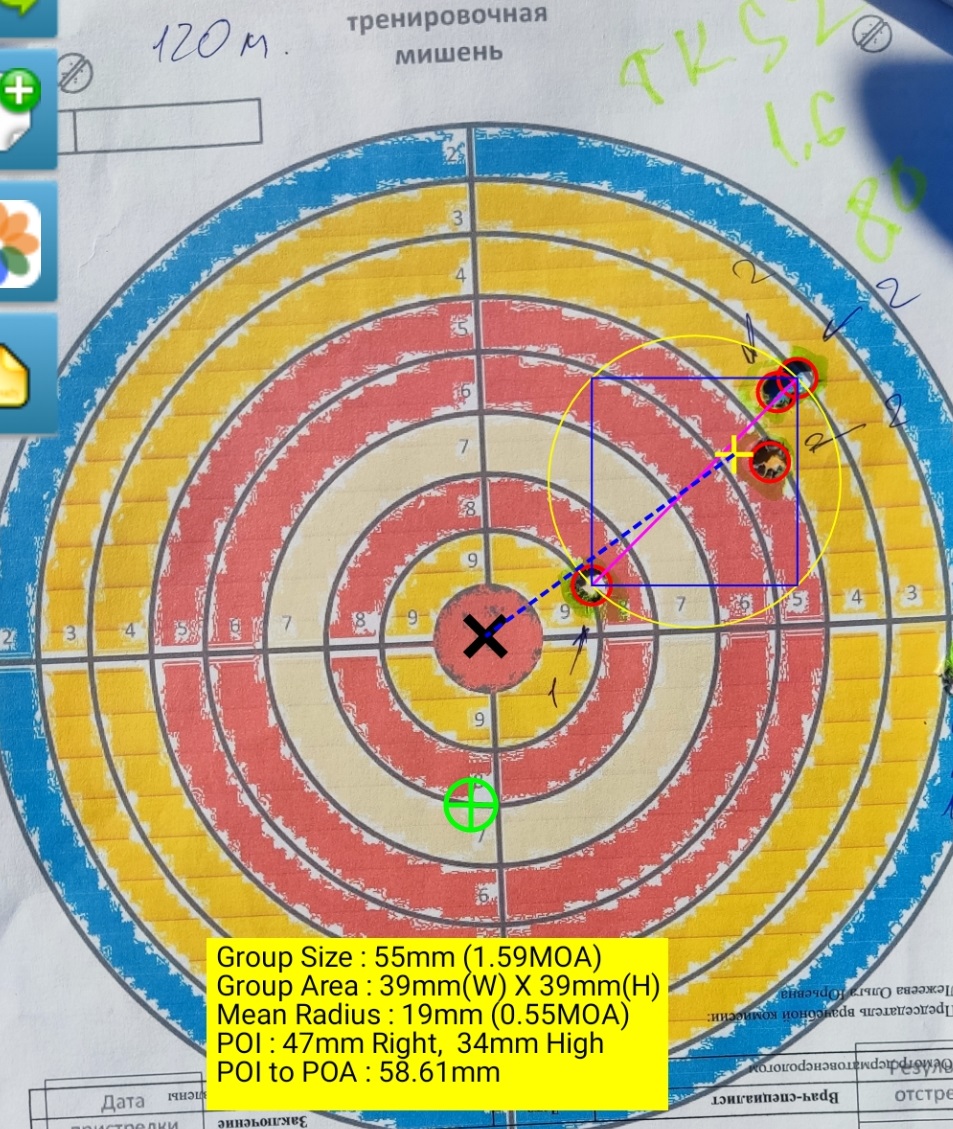The image size is (953, 1129).
Task: Select the shot marker beside the yellow cross
Action: coord(771,460)
